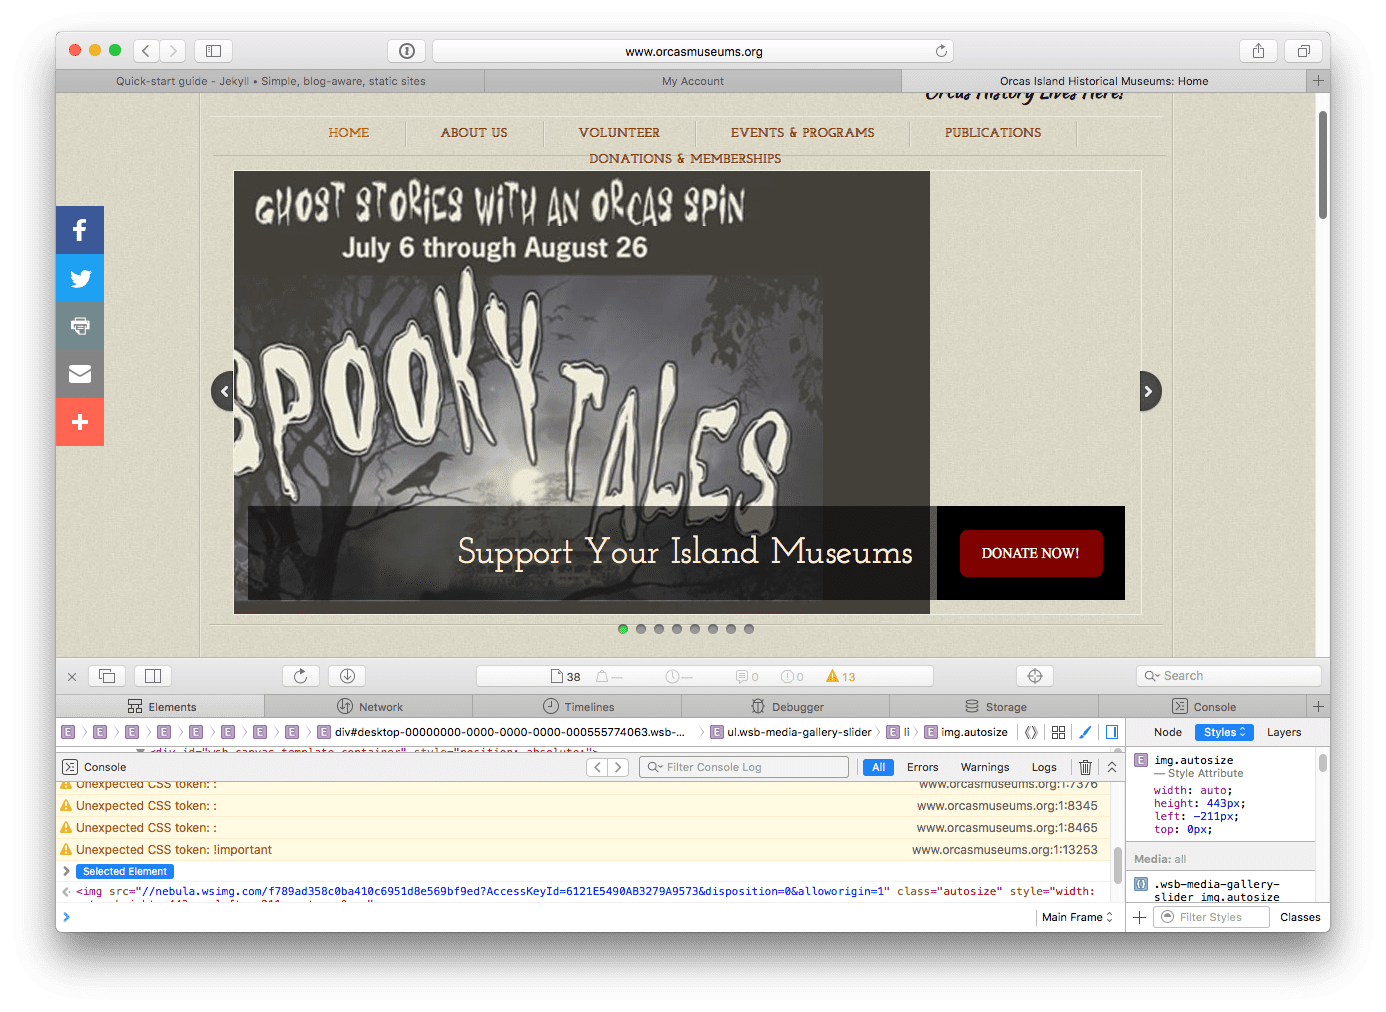Switch to the Console inspector tab
The width and height of the screenshot is (1386, 1012).
(x=1203, y=706)
